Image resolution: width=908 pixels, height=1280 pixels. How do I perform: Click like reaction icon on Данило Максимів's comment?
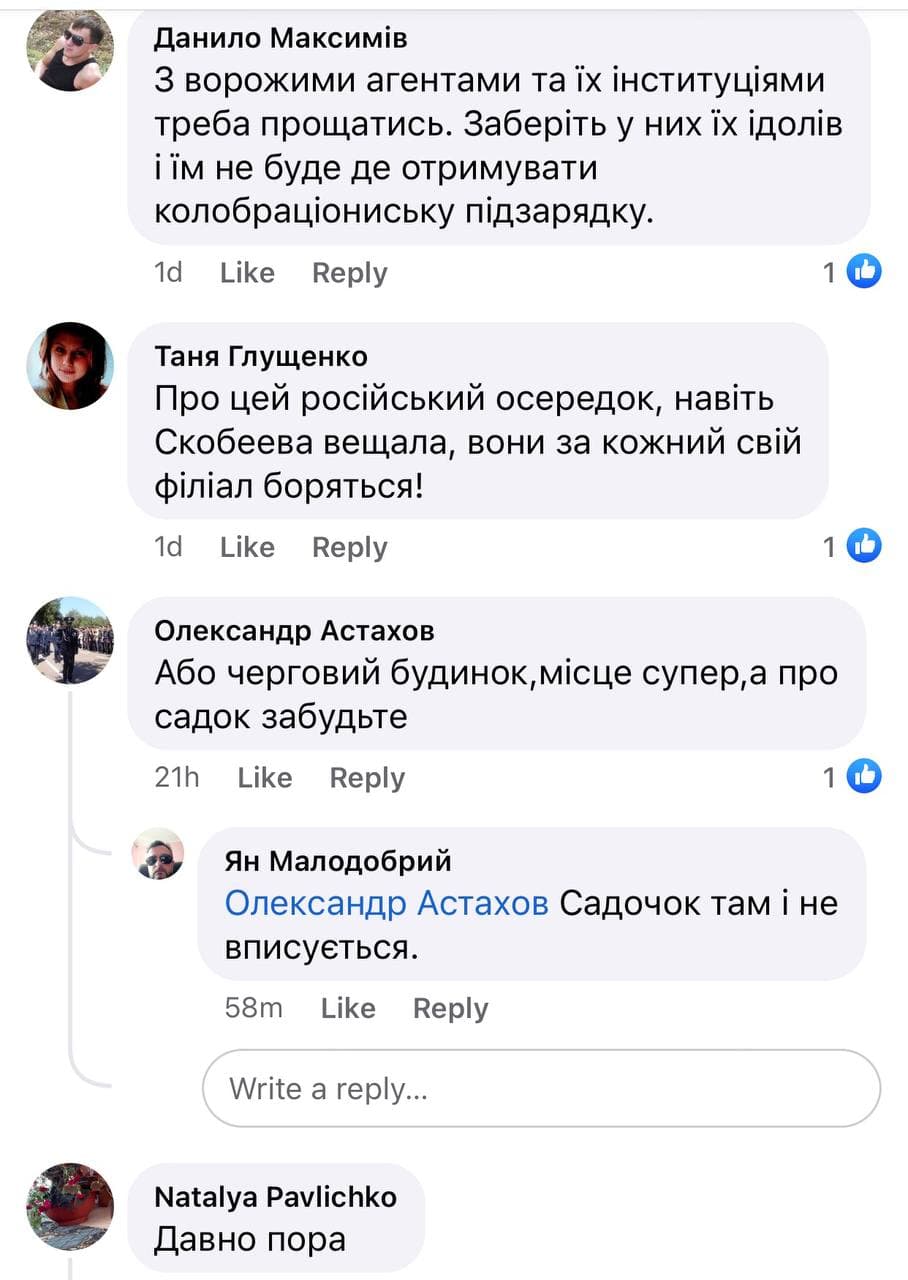pos(864,272)
